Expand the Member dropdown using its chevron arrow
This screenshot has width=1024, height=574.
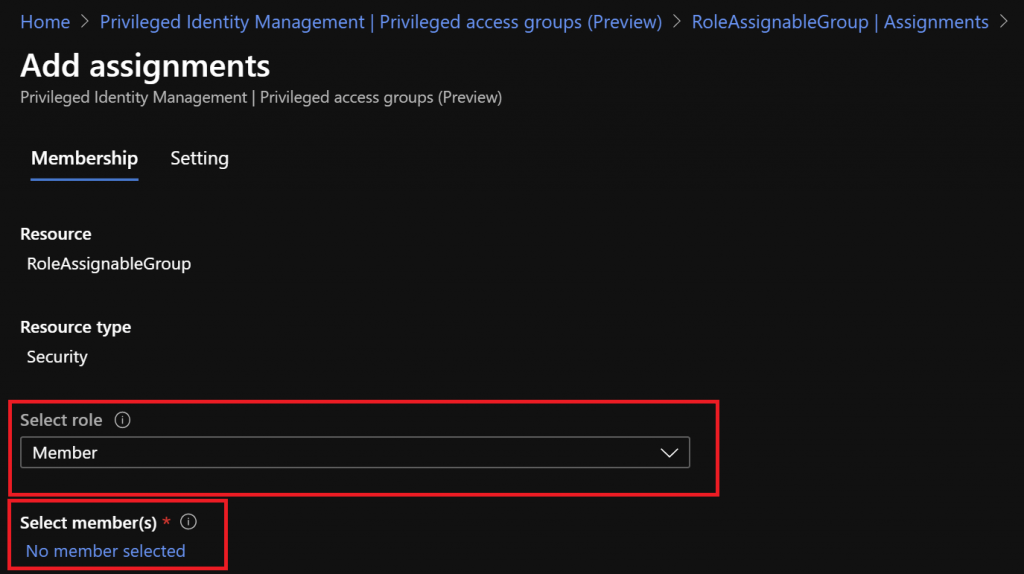[669, 453]
